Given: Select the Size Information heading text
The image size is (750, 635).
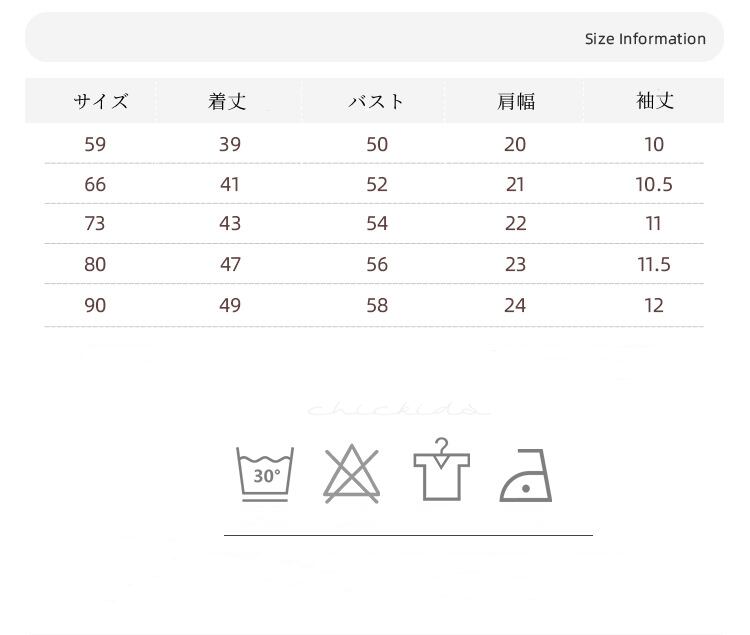Looking at the screenshot, I should coord(645,39).
